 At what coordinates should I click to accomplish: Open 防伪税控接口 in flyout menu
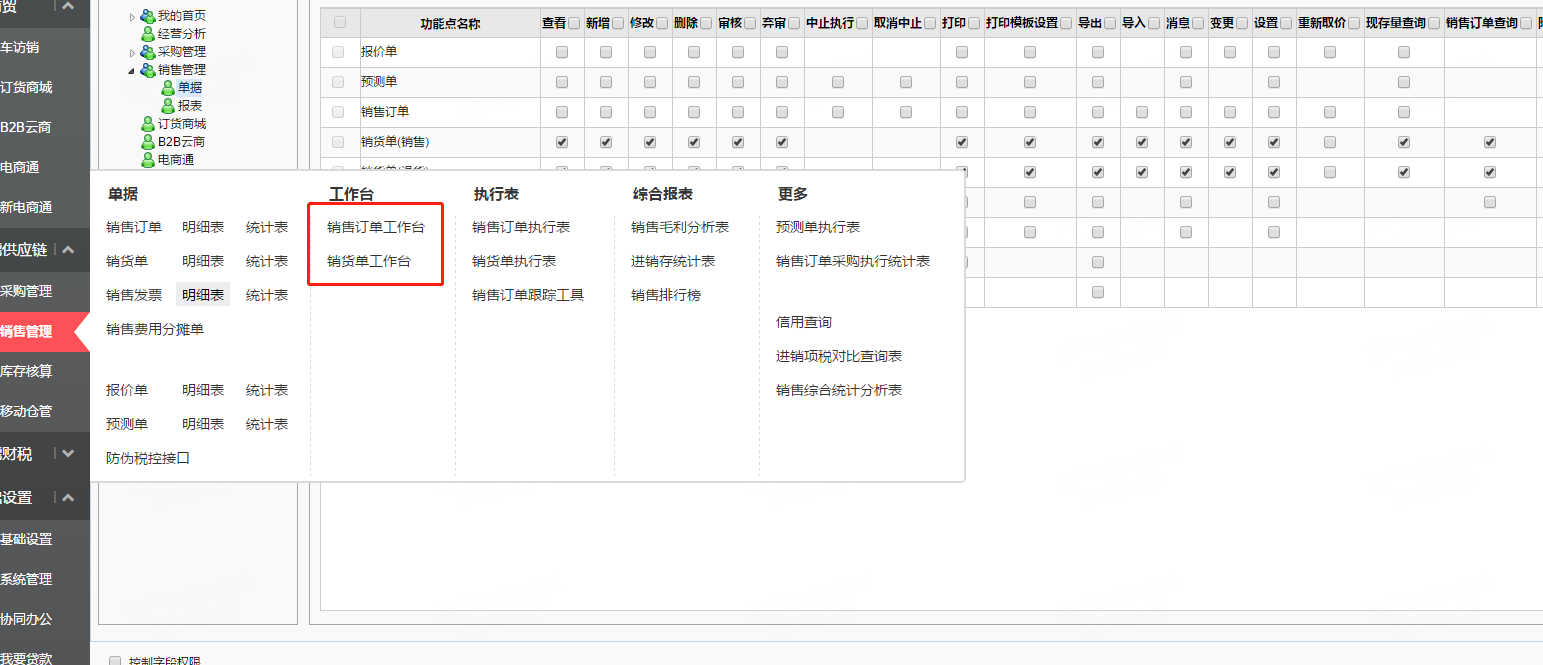coord(148,458)
